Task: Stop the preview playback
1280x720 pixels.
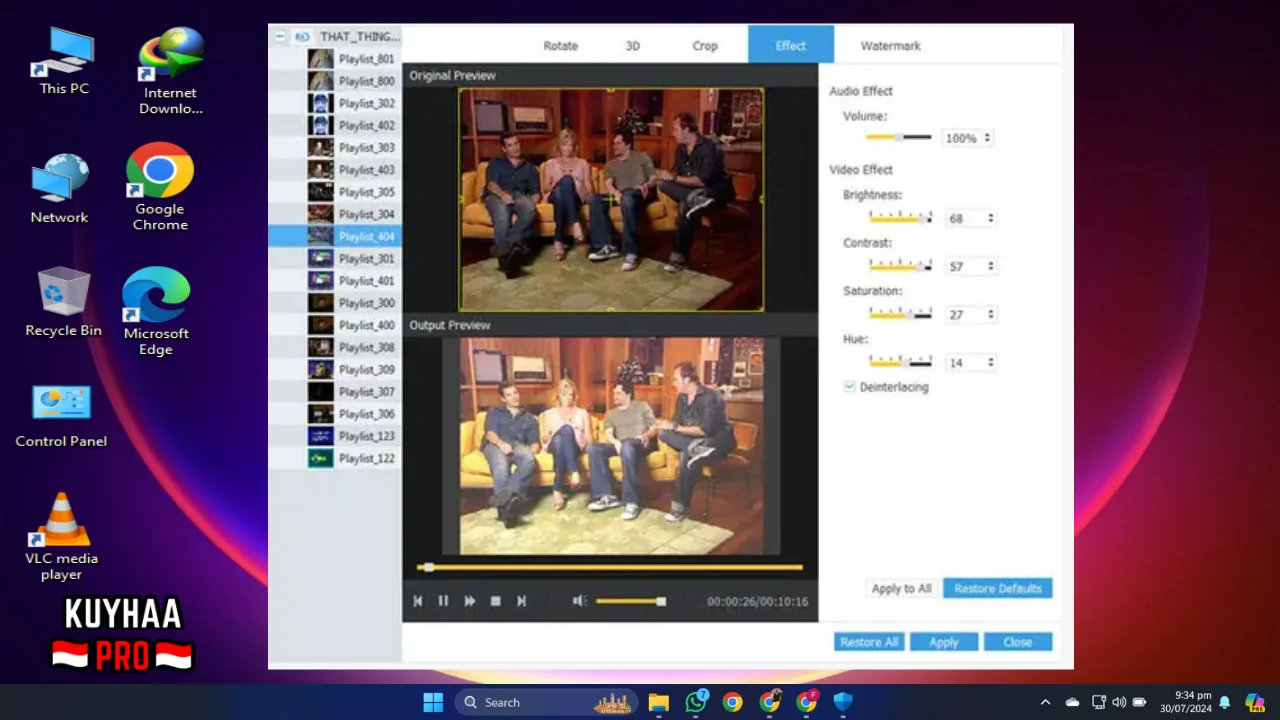Action: (x=495, y=601)
